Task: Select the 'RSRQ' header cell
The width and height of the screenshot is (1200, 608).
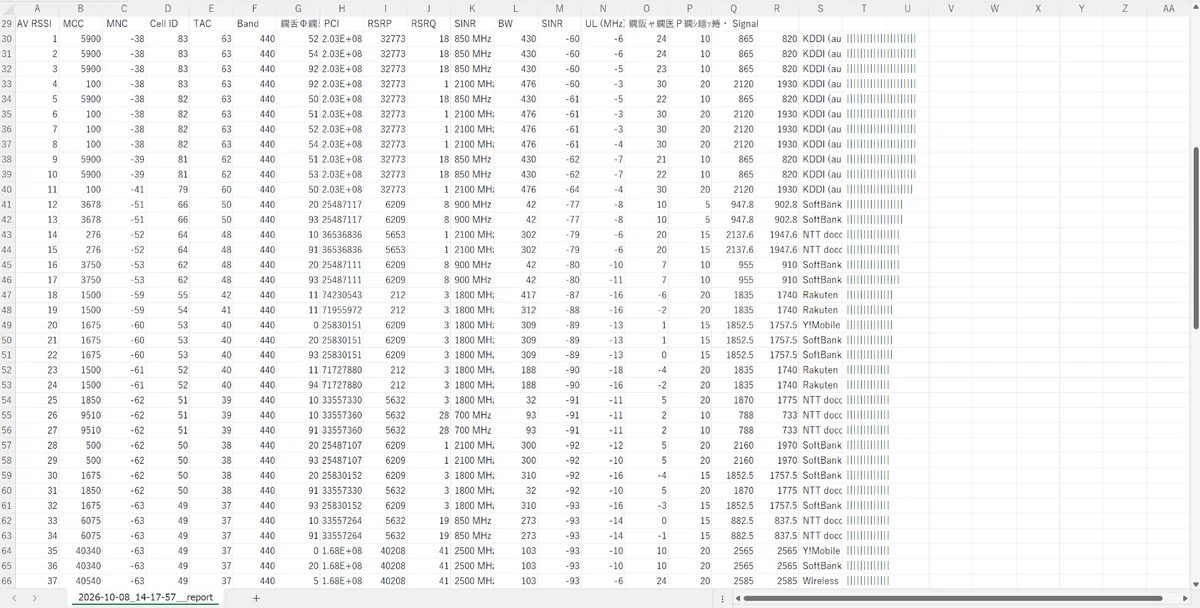Action: coord(430,23)
